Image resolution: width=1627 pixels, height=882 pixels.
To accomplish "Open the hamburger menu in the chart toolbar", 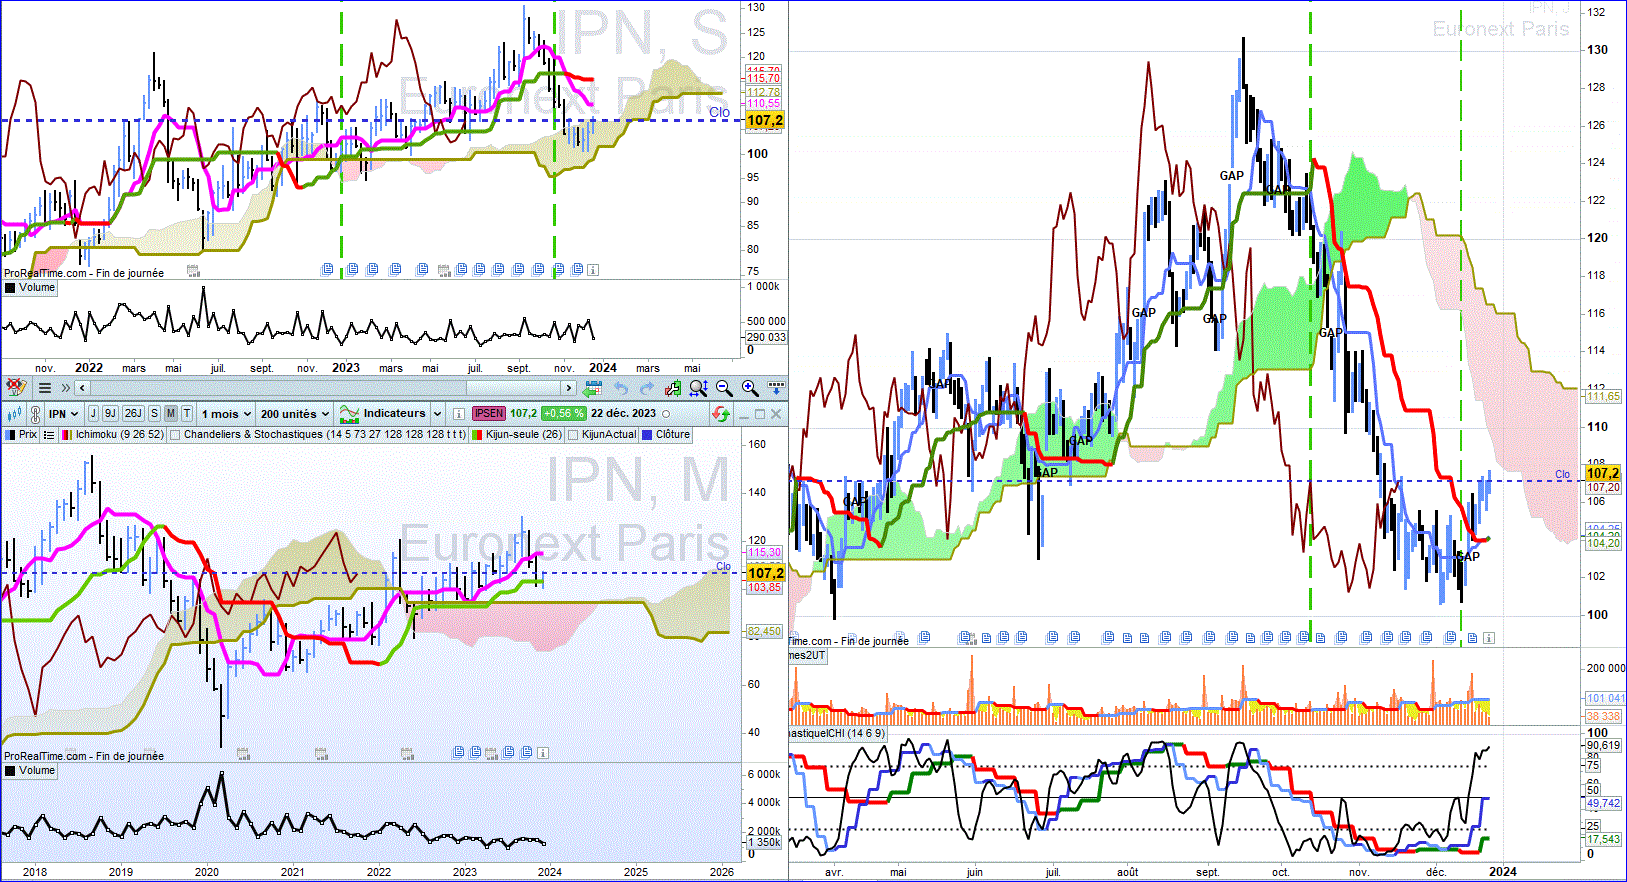I will [45, 388].
